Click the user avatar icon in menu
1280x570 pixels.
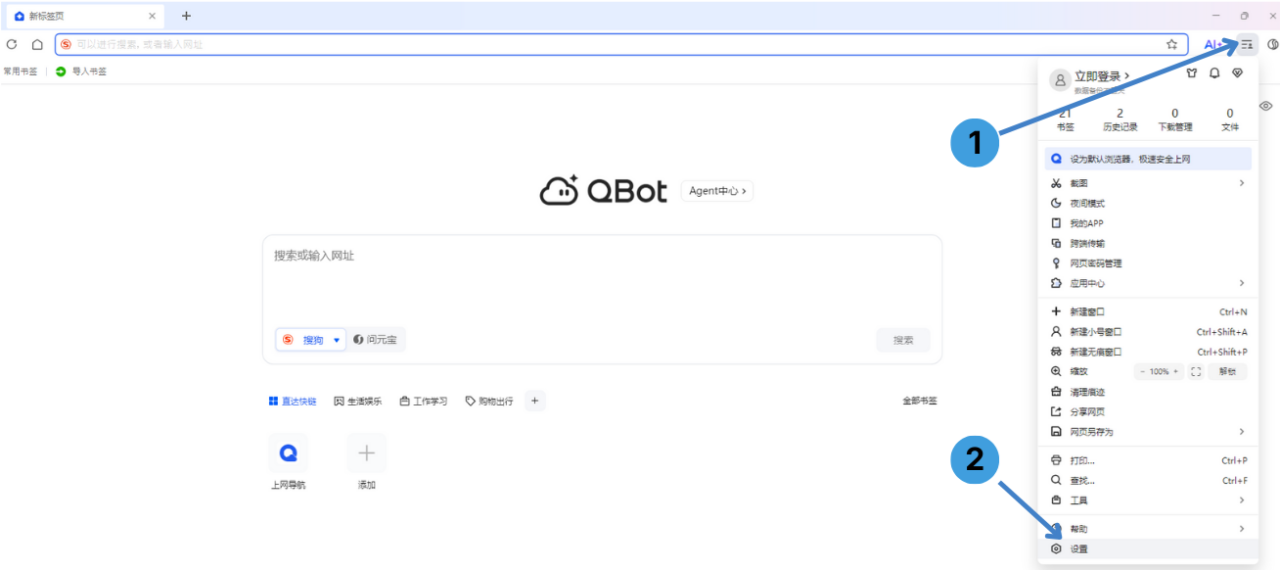[x=1059, y=79]
